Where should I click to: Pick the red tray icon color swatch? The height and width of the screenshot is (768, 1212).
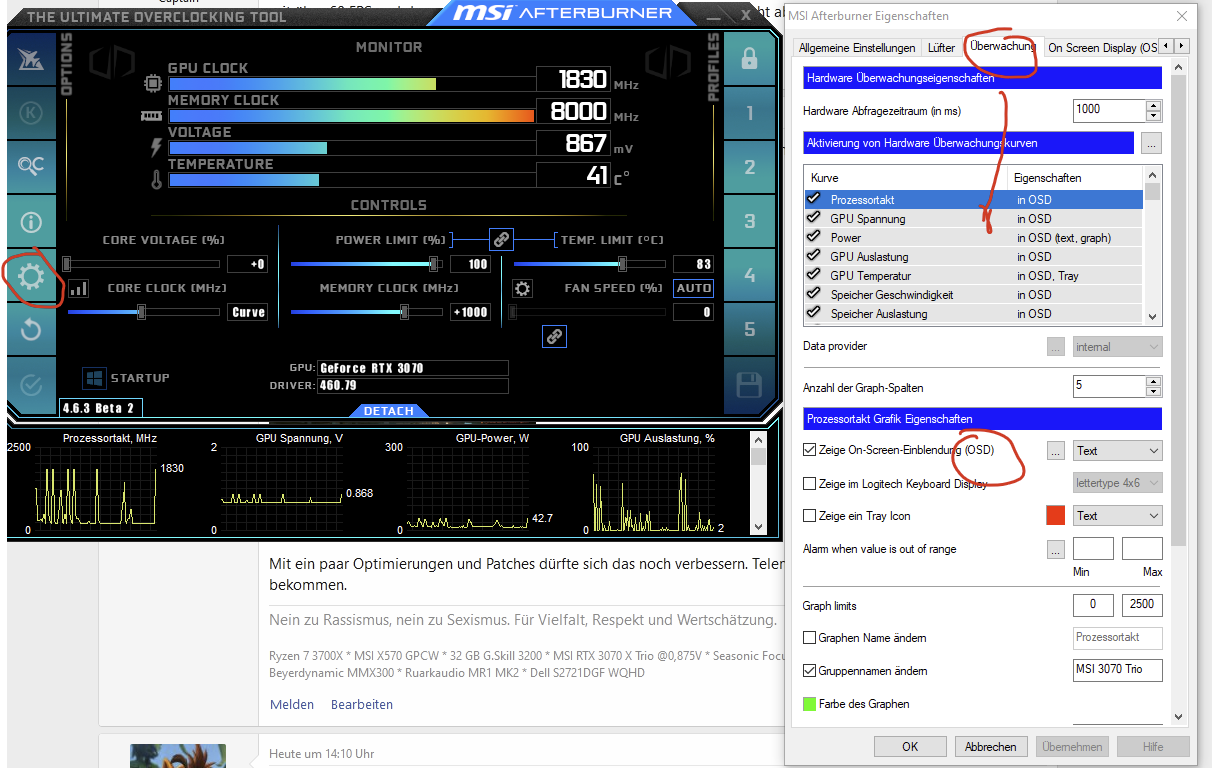(1055, 516)
